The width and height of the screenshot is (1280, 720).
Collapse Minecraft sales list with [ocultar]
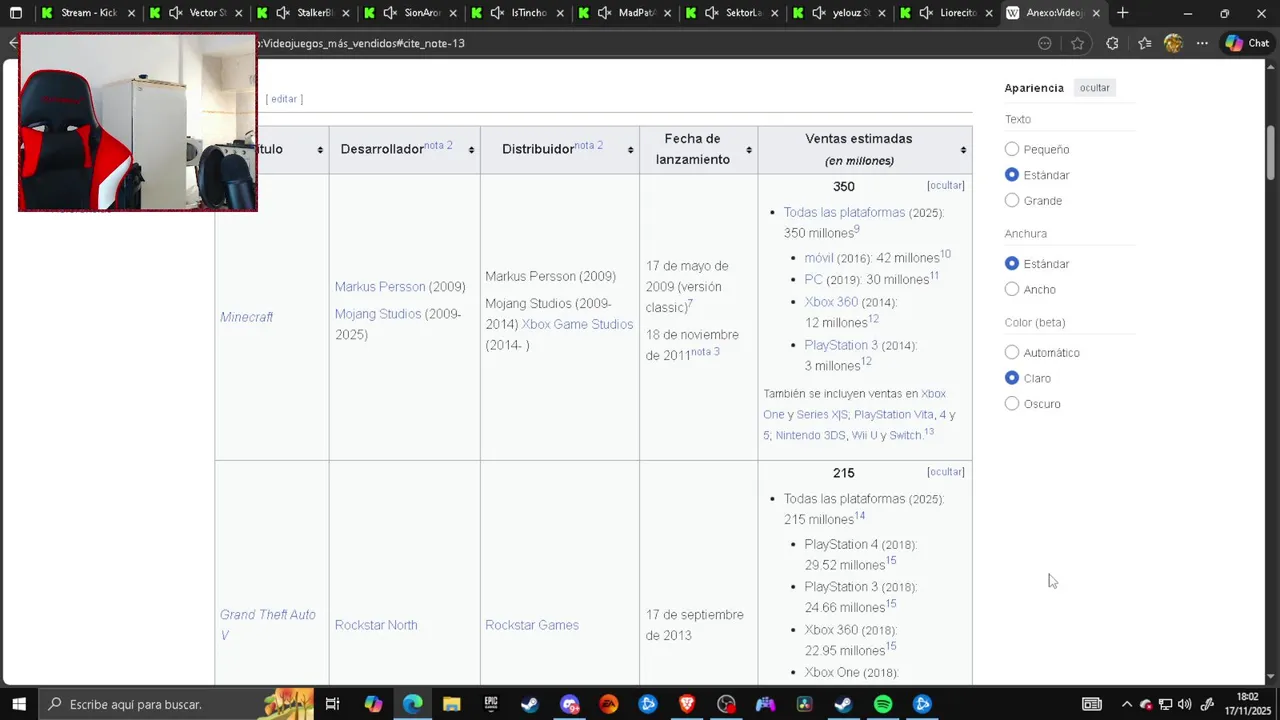coord(945,186)
